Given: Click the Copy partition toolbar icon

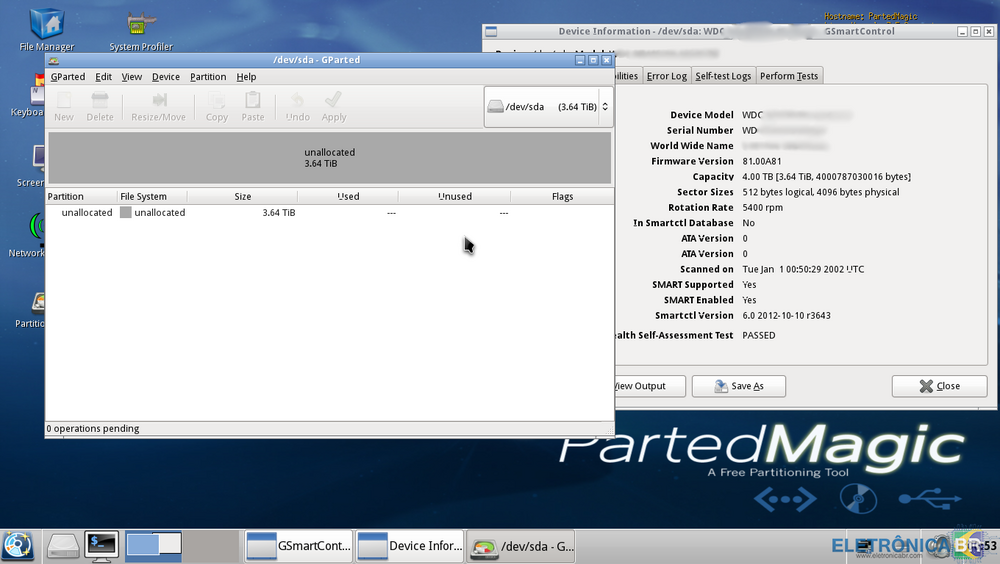Looking at the screenshot, I should (x=217, y=106).
